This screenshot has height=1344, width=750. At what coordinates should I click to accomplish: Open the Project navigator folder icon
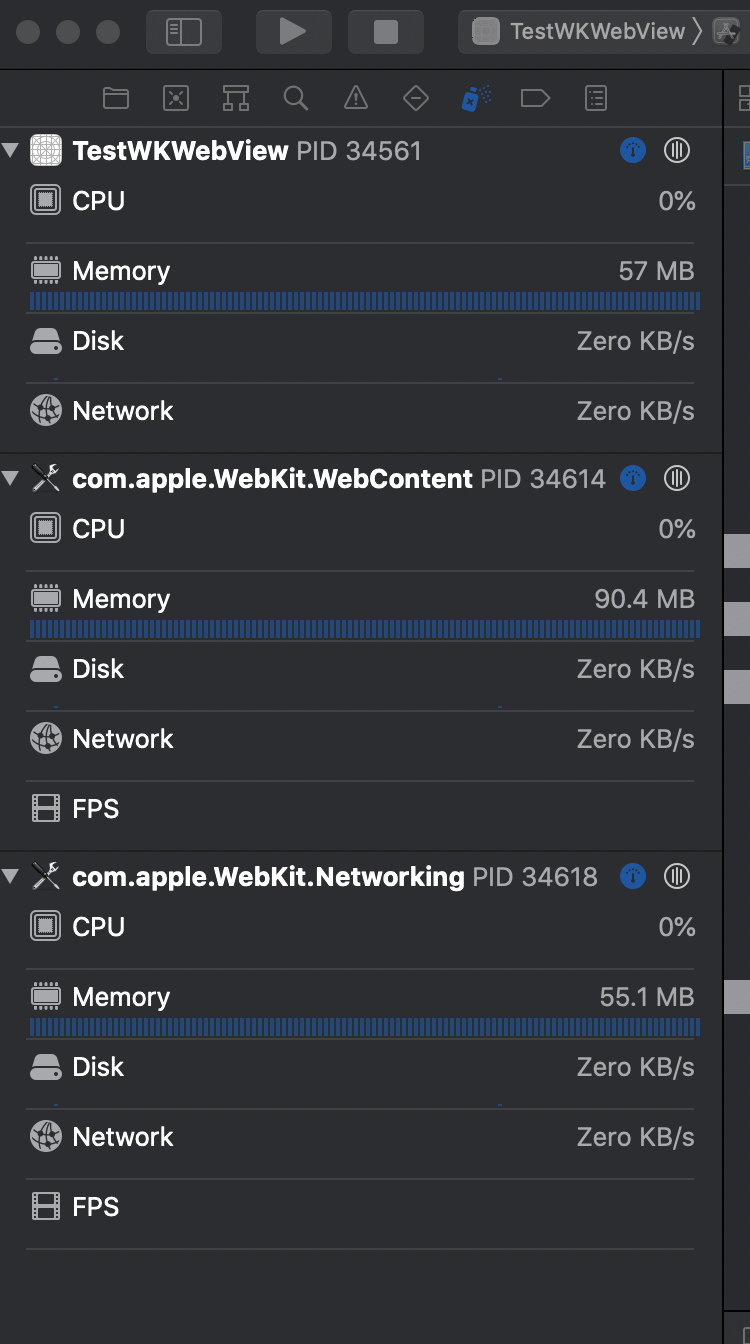coord(116,98)
